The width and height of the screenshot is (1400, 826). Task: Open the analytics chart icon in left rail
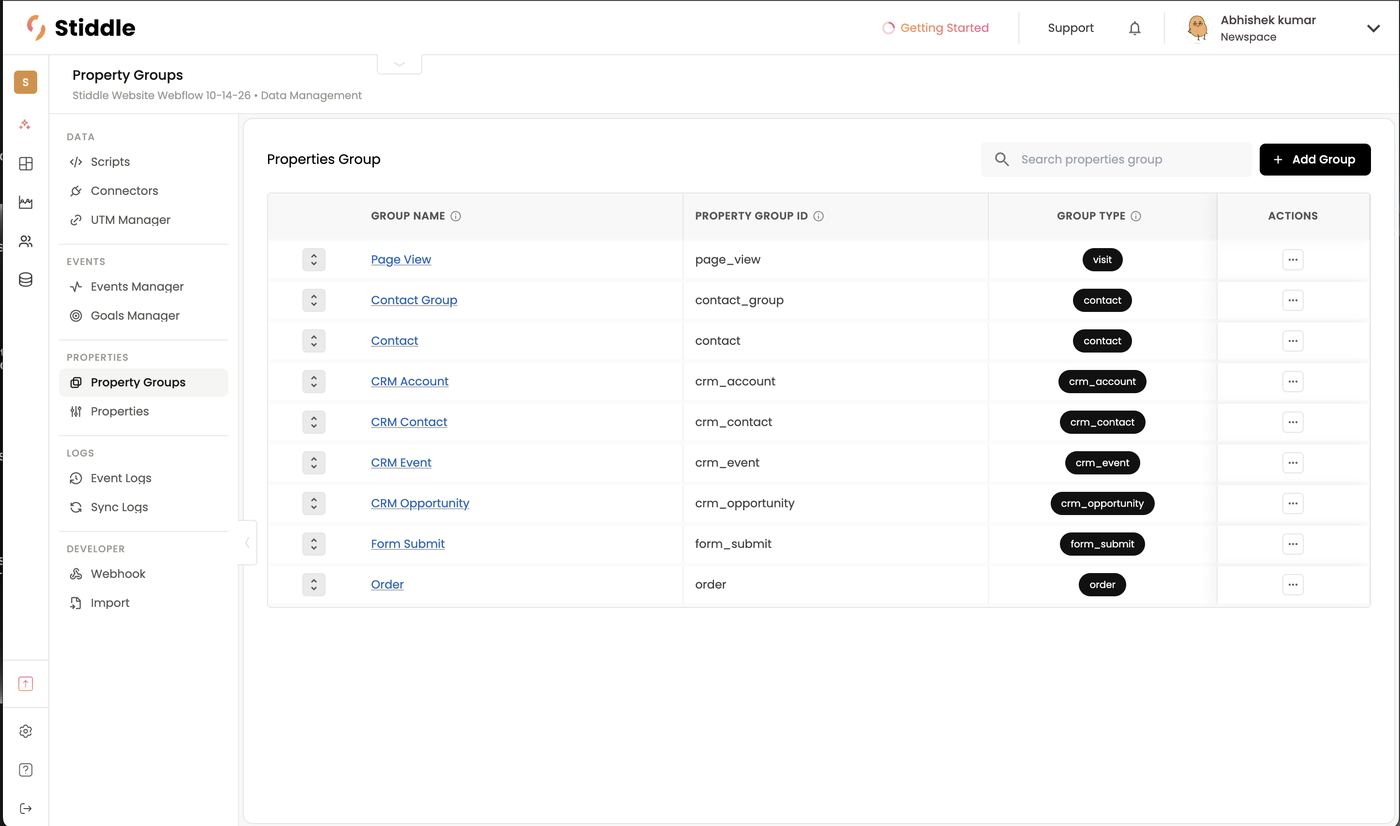coord(26,202)
